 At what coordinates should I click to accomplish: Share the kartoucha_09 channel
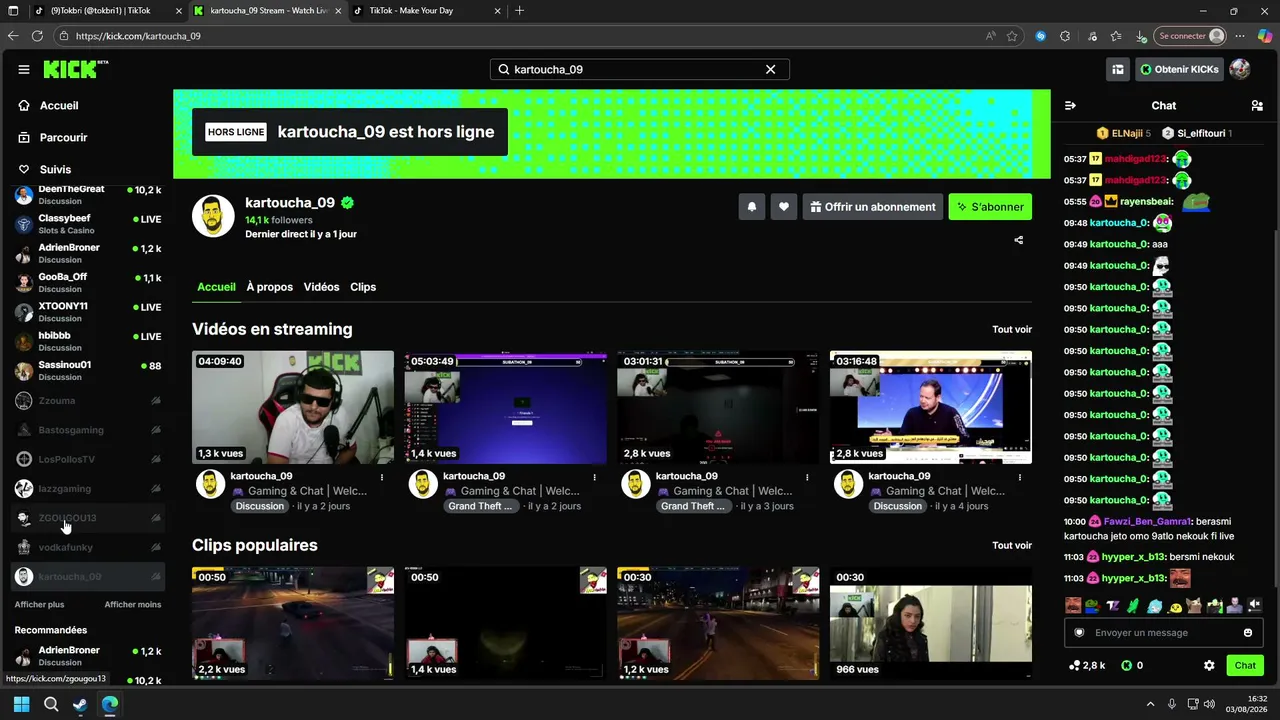[1019, 240]
